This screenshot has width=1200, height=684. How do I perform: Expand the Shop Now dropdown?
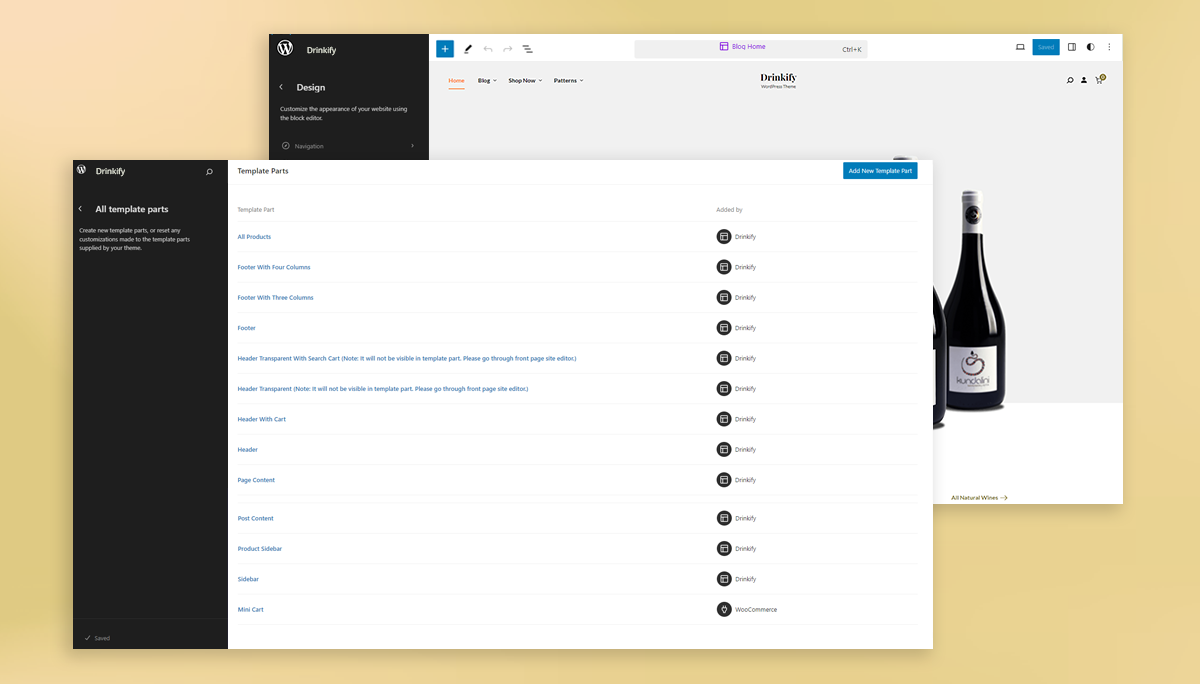click(523, 80)
